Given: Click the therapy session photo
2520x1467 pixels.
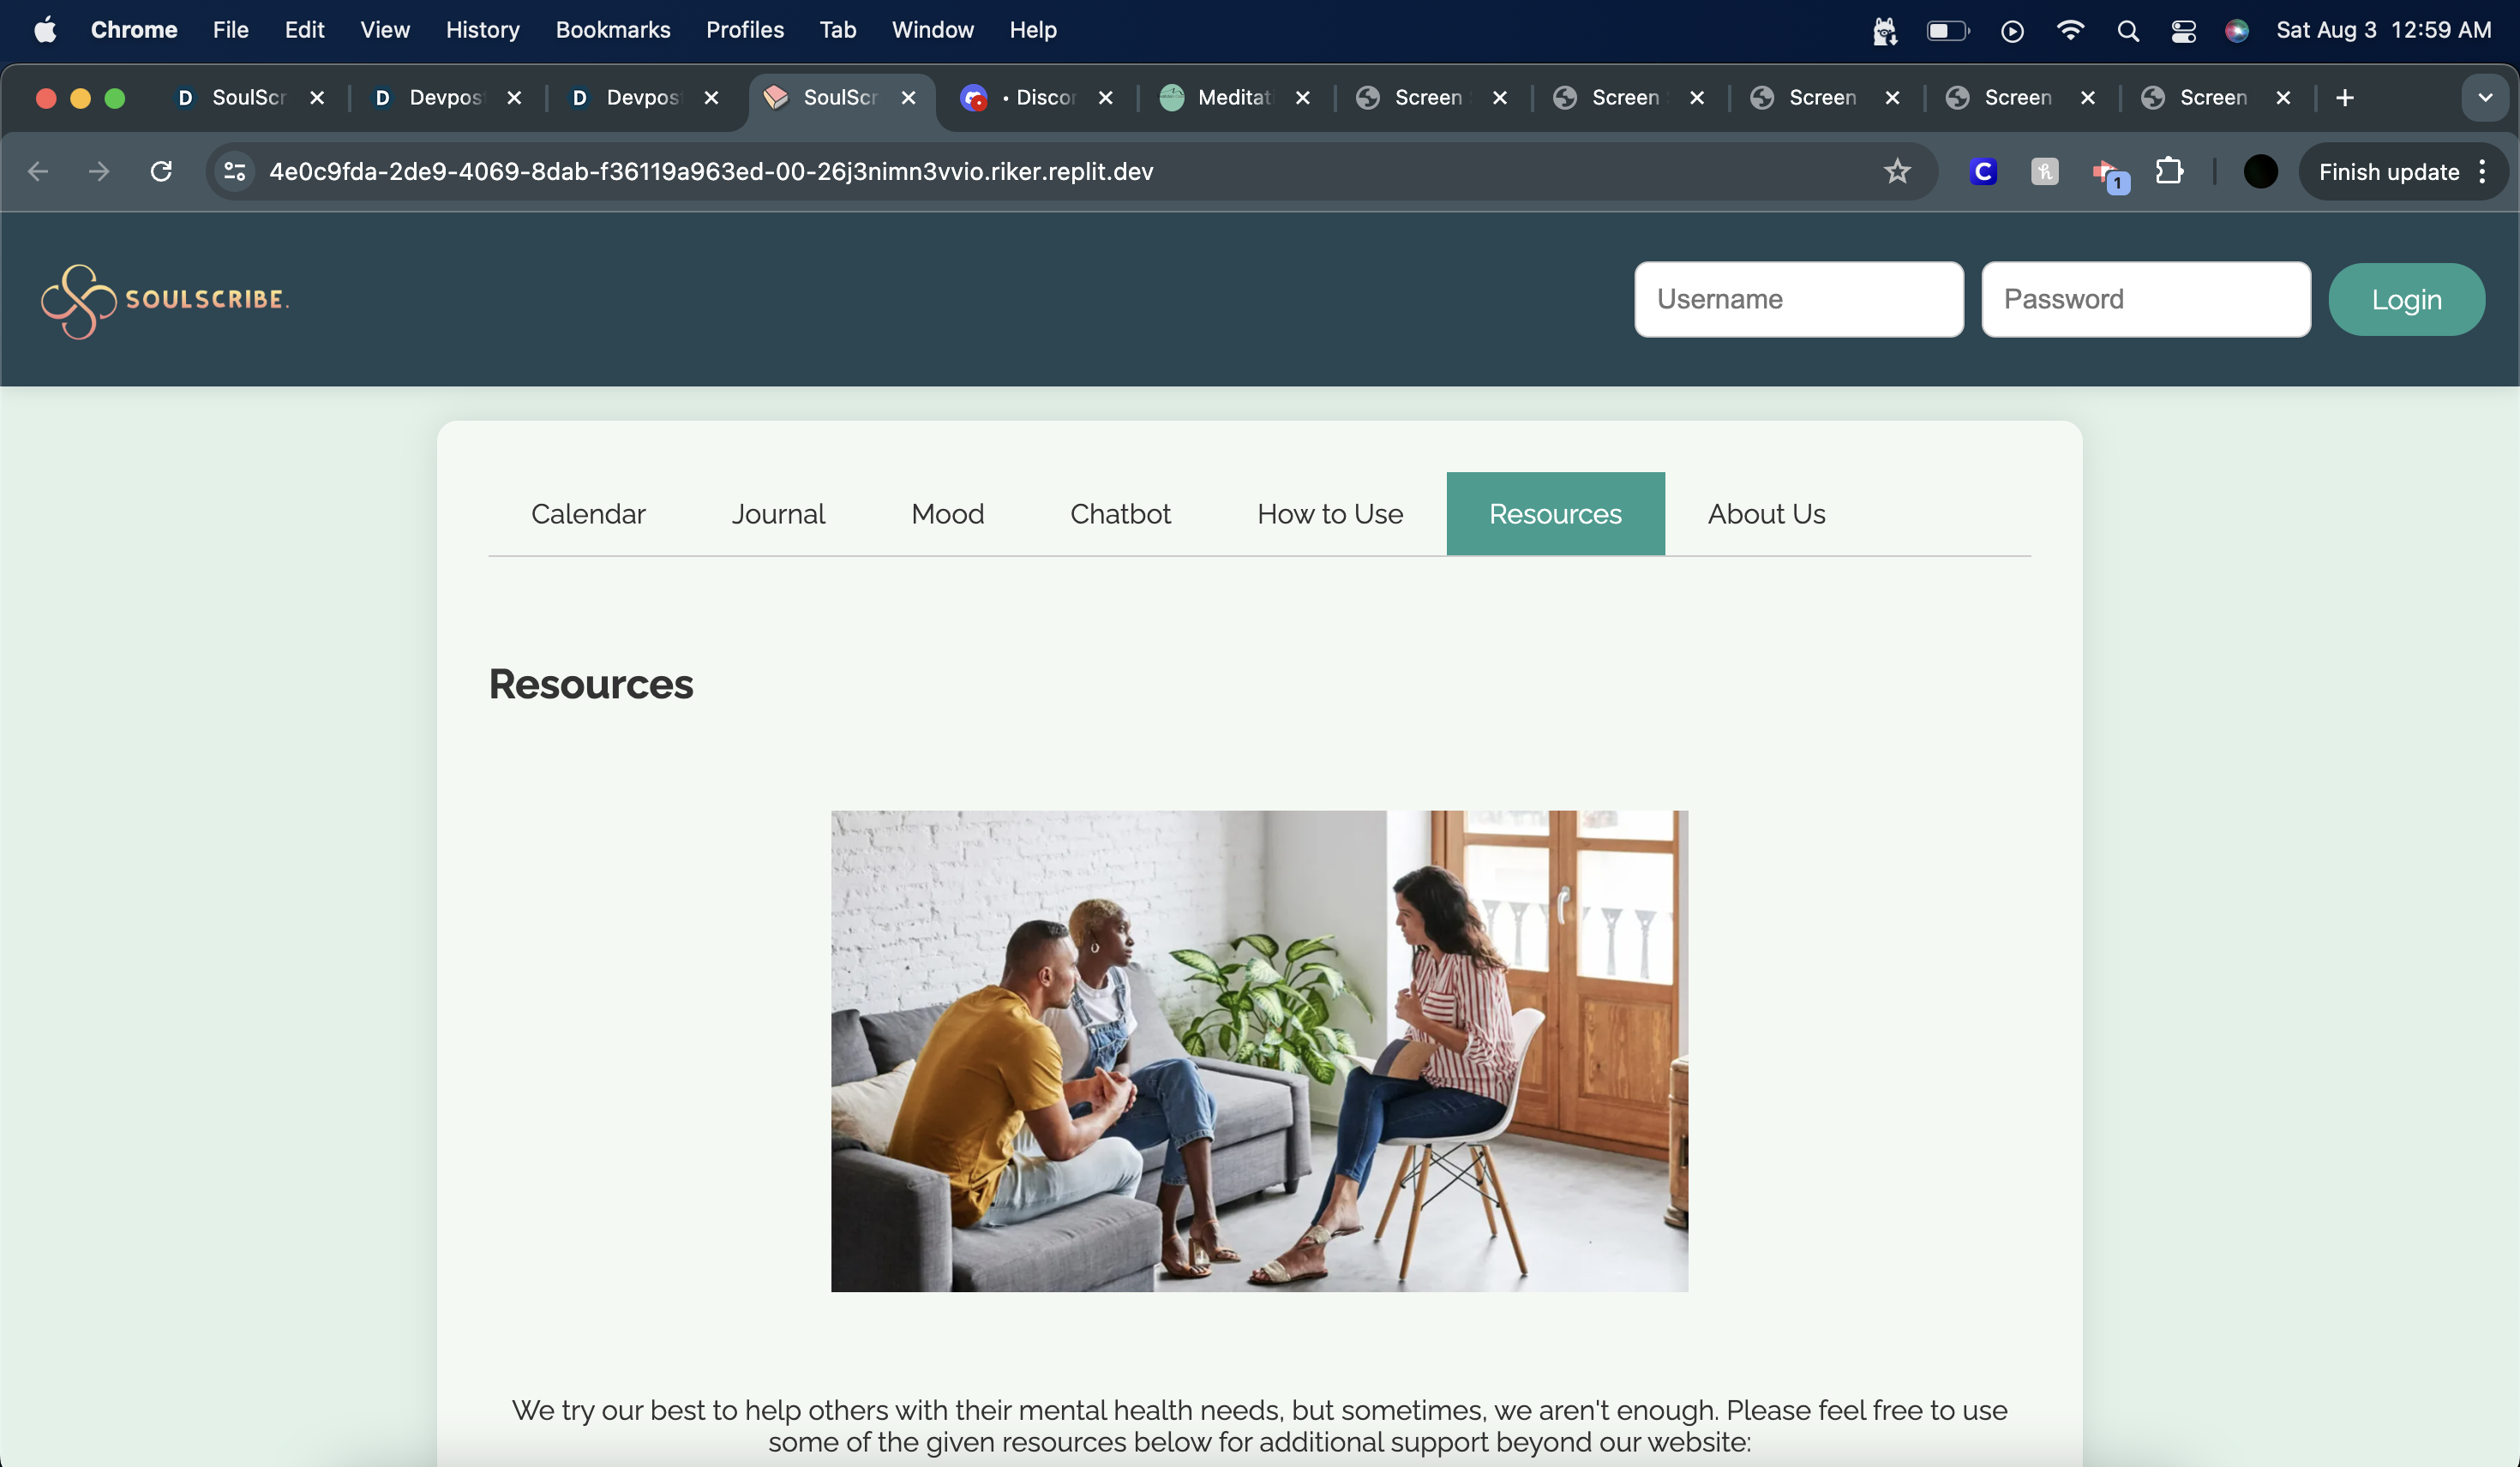Looking at the screenshot, I should tap(1259, 1050).
